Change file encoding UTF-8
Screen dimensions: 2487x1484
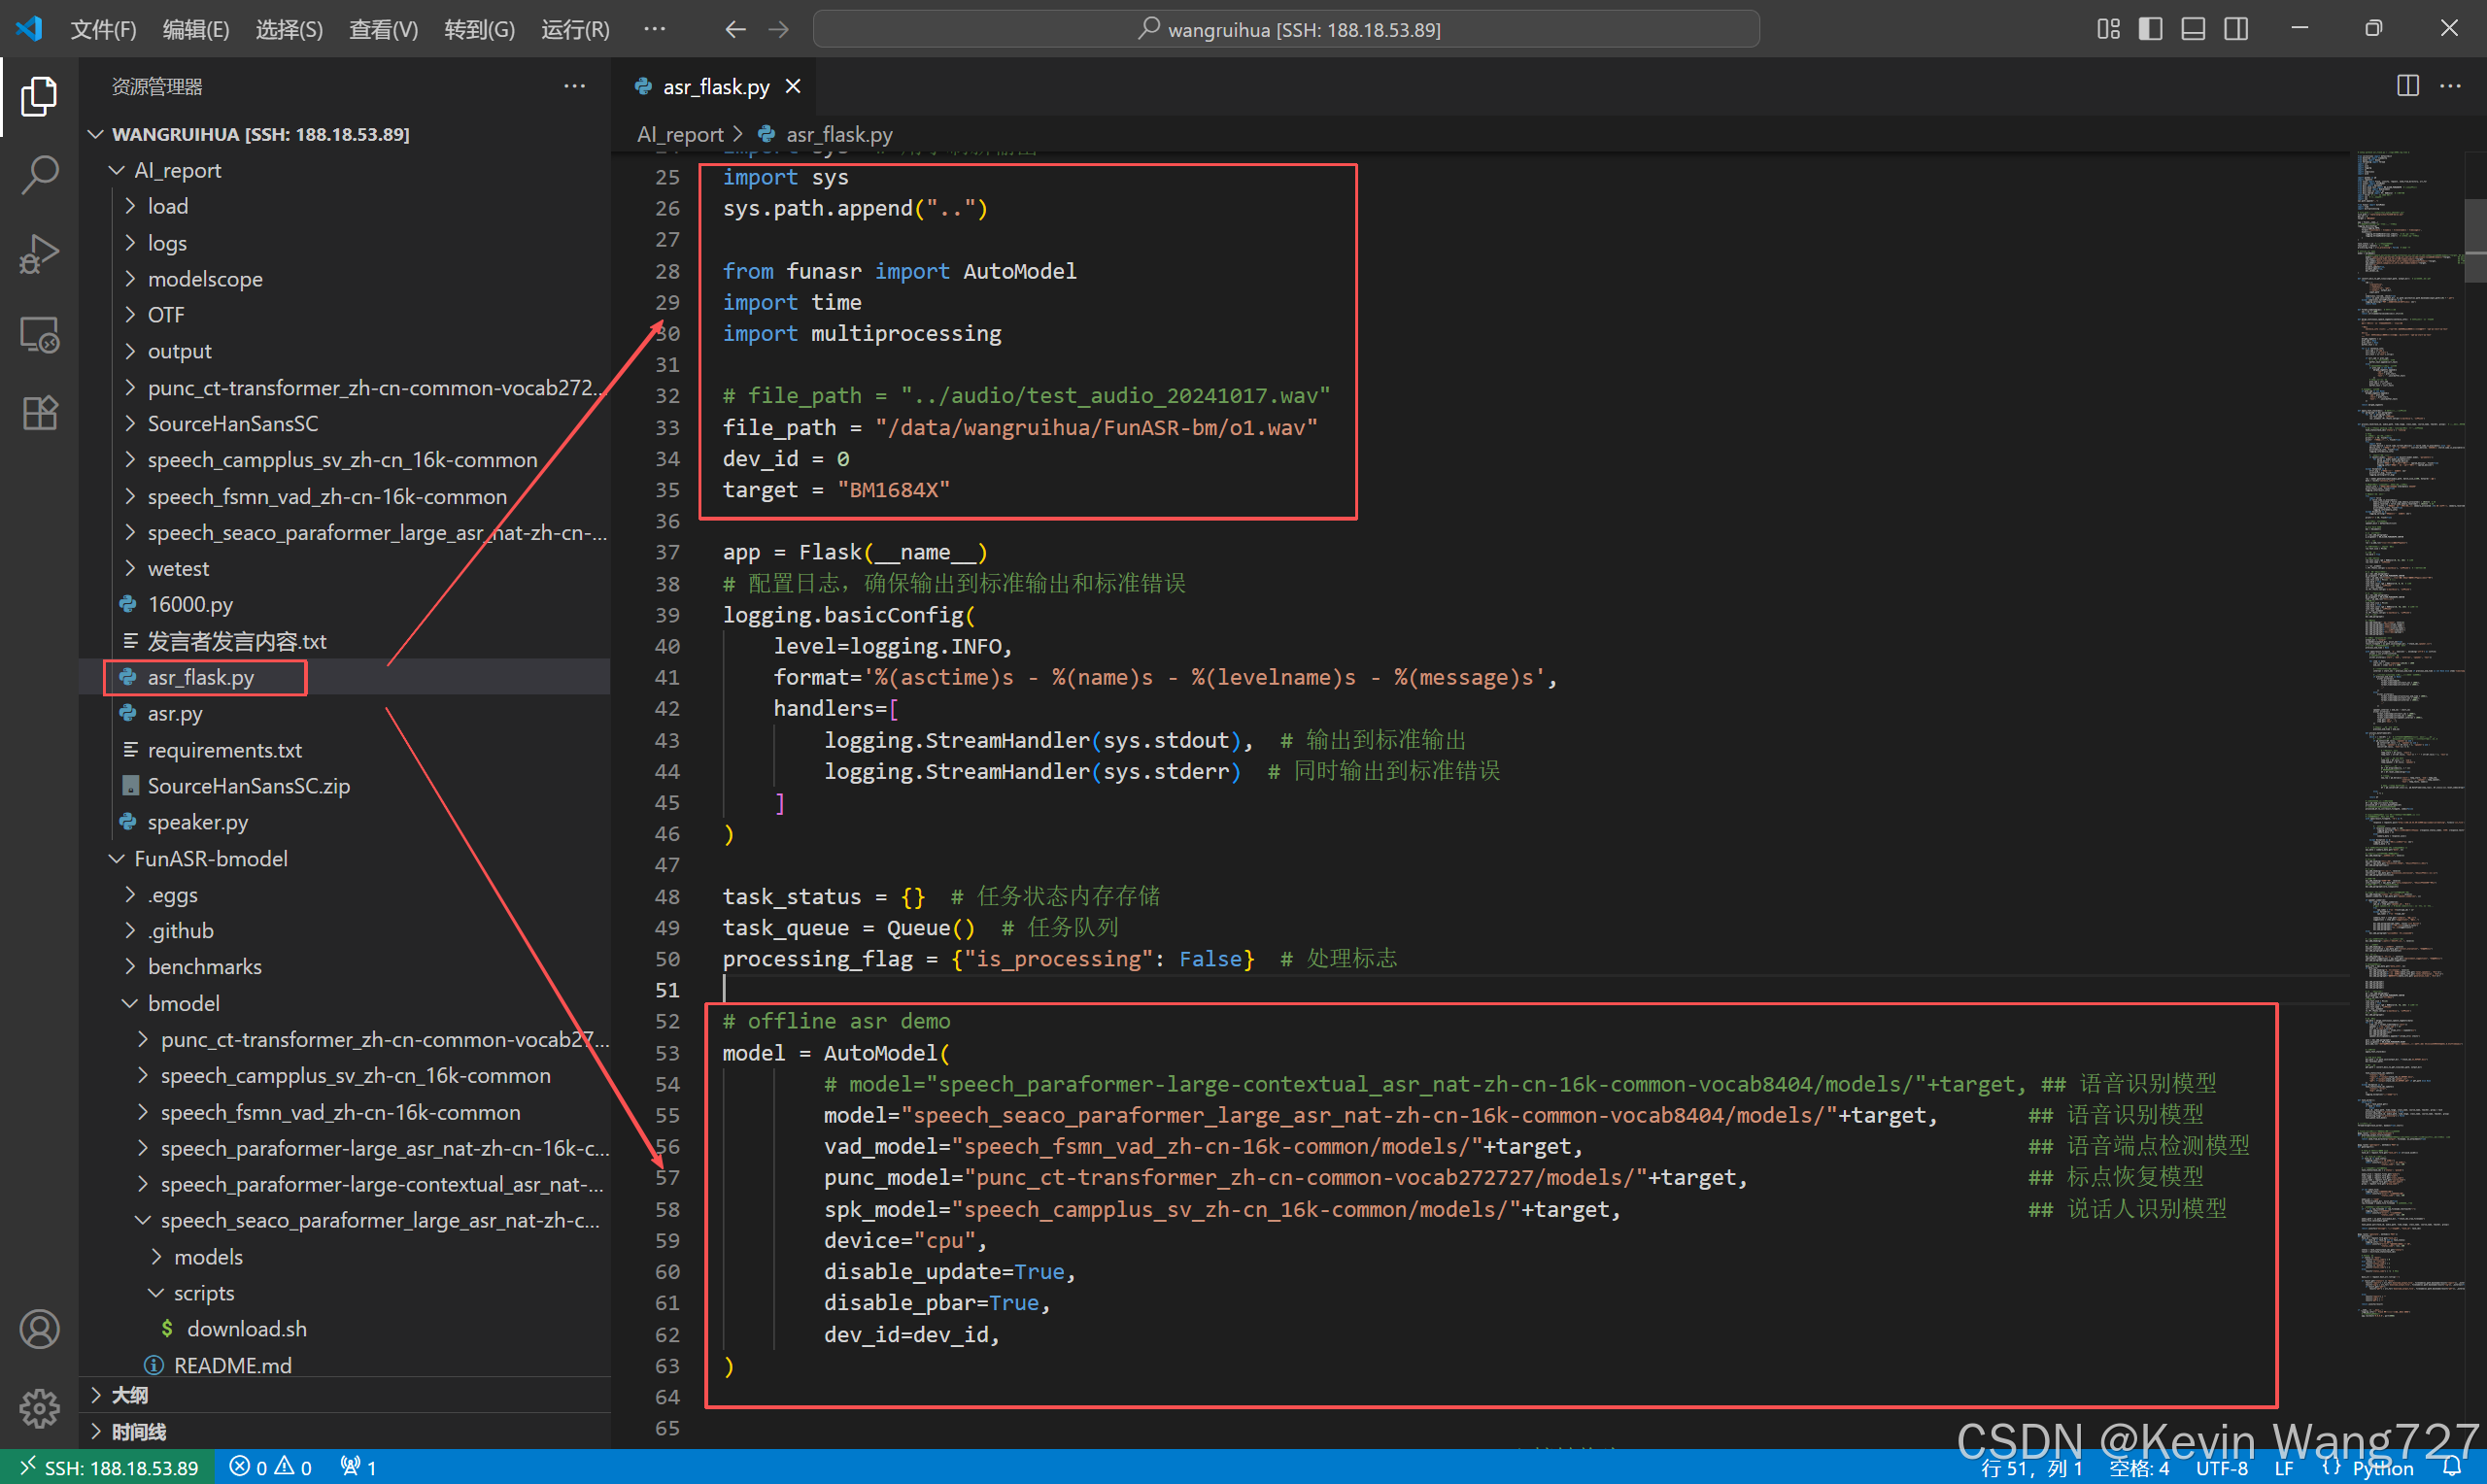tap(2221, 1468)
